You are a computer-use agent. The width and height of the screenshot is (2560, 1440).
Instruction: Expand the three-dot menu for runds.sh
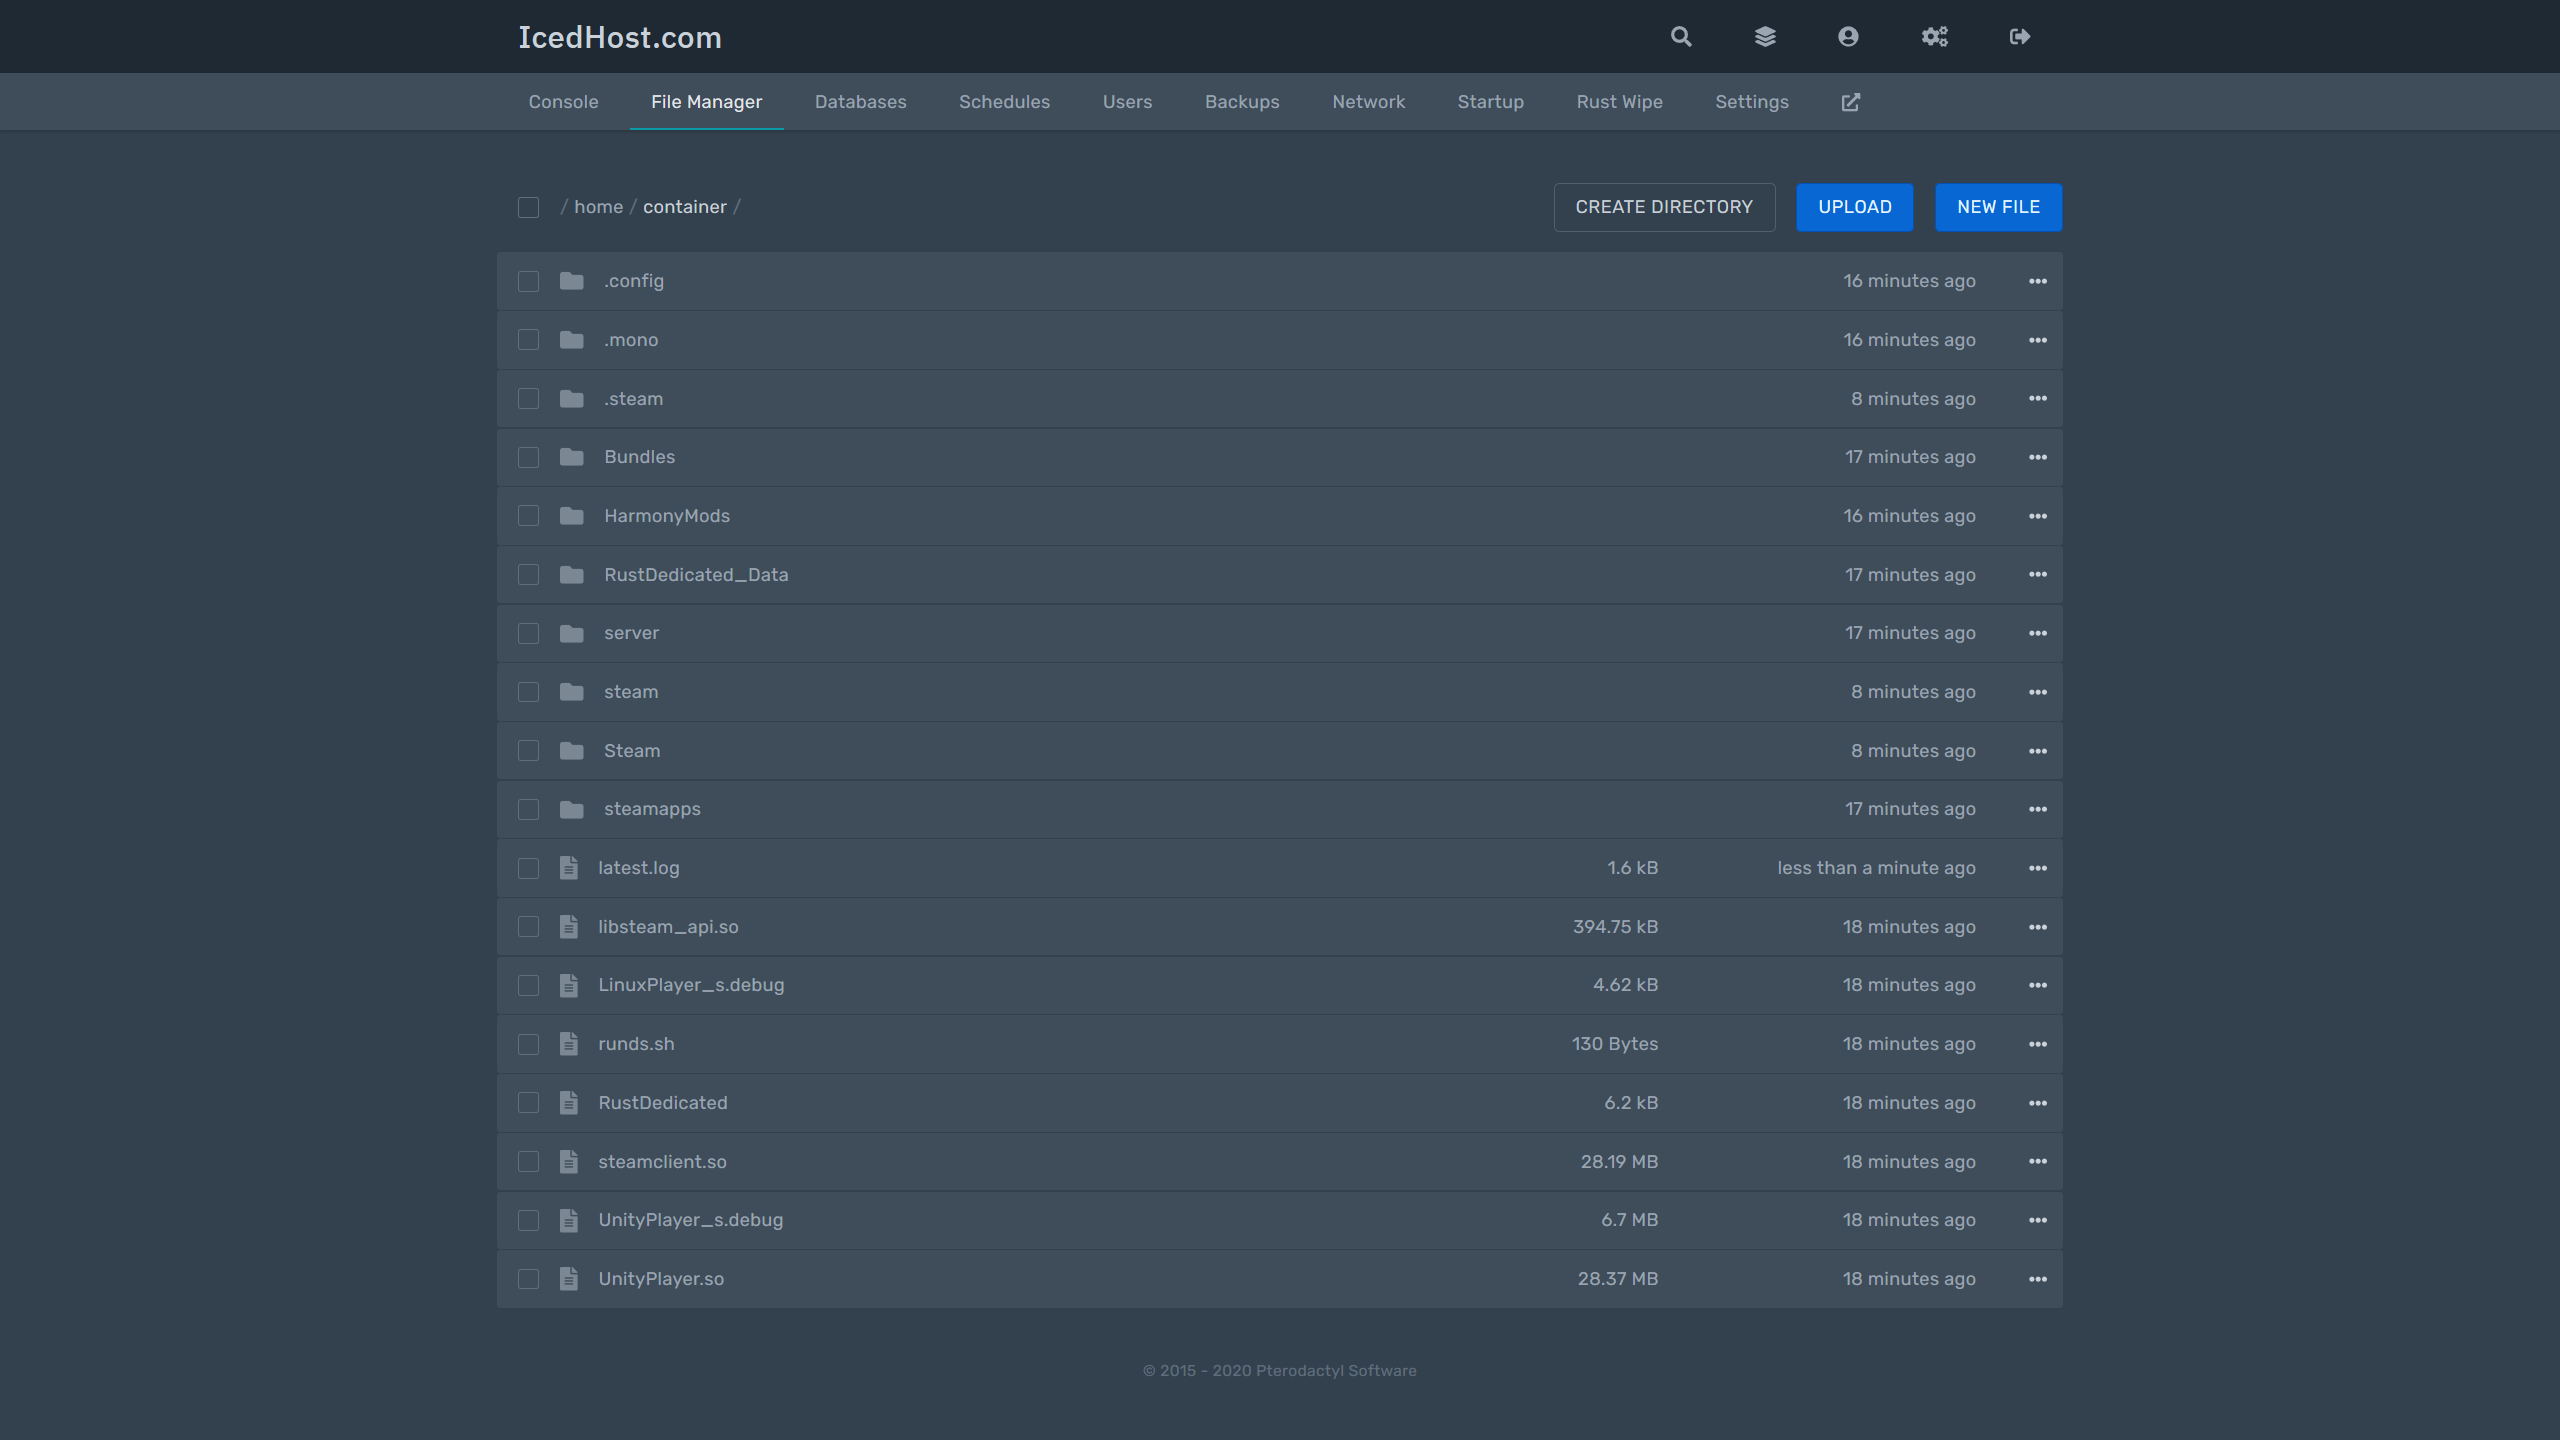click(x=2036, y=1043)
